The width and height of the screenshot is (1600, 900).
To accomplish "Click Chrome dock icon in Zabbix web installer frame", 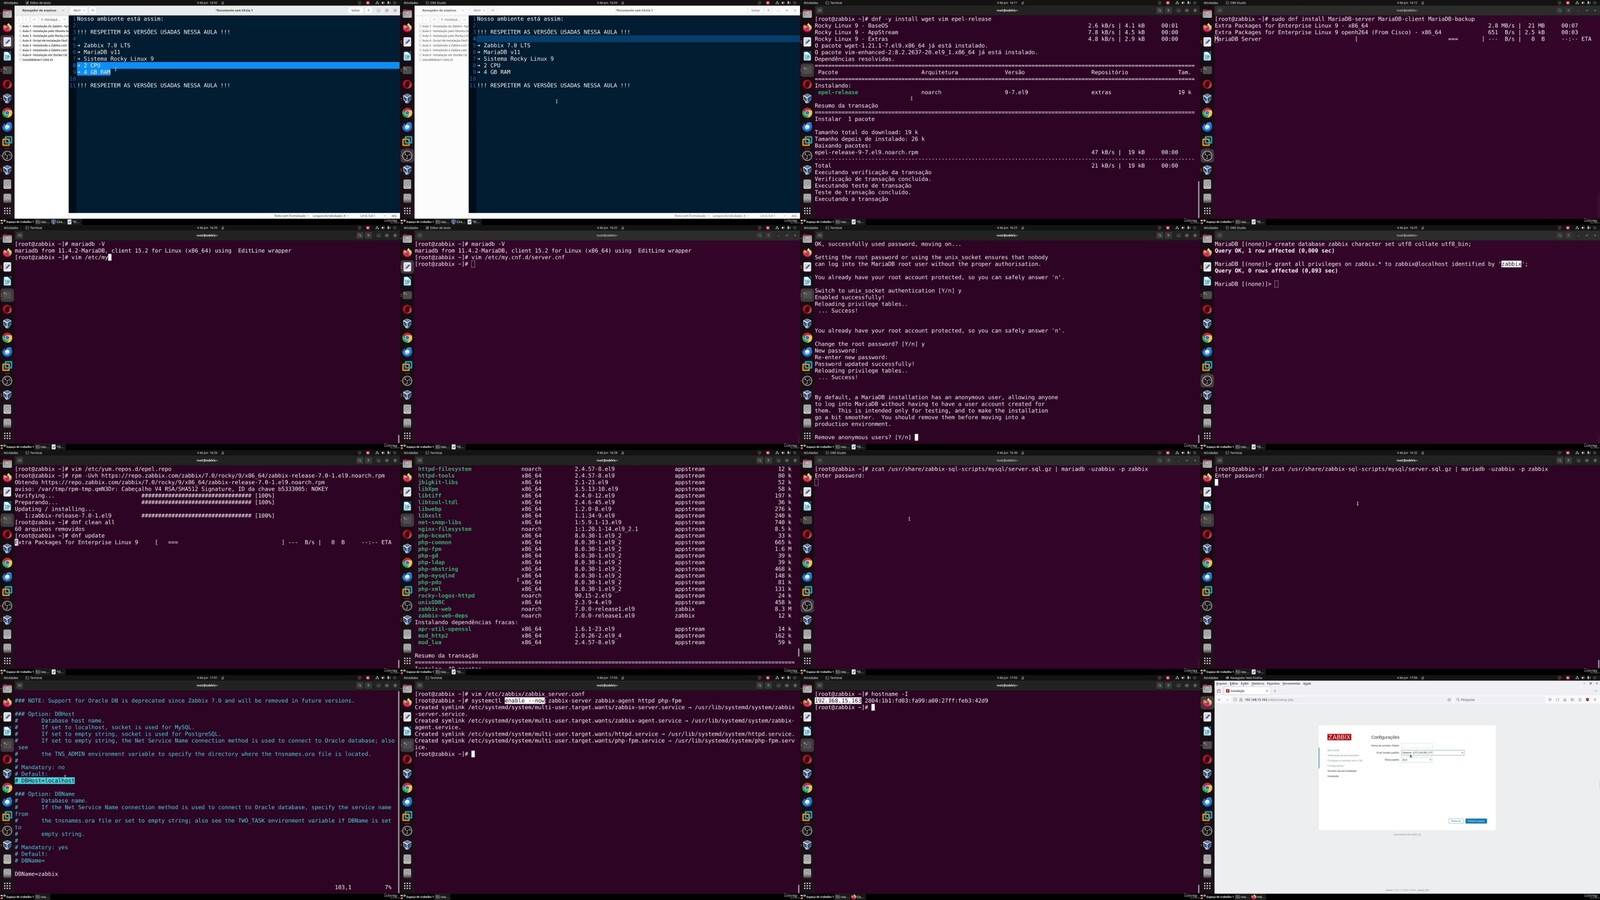I will coord(1207,788).
